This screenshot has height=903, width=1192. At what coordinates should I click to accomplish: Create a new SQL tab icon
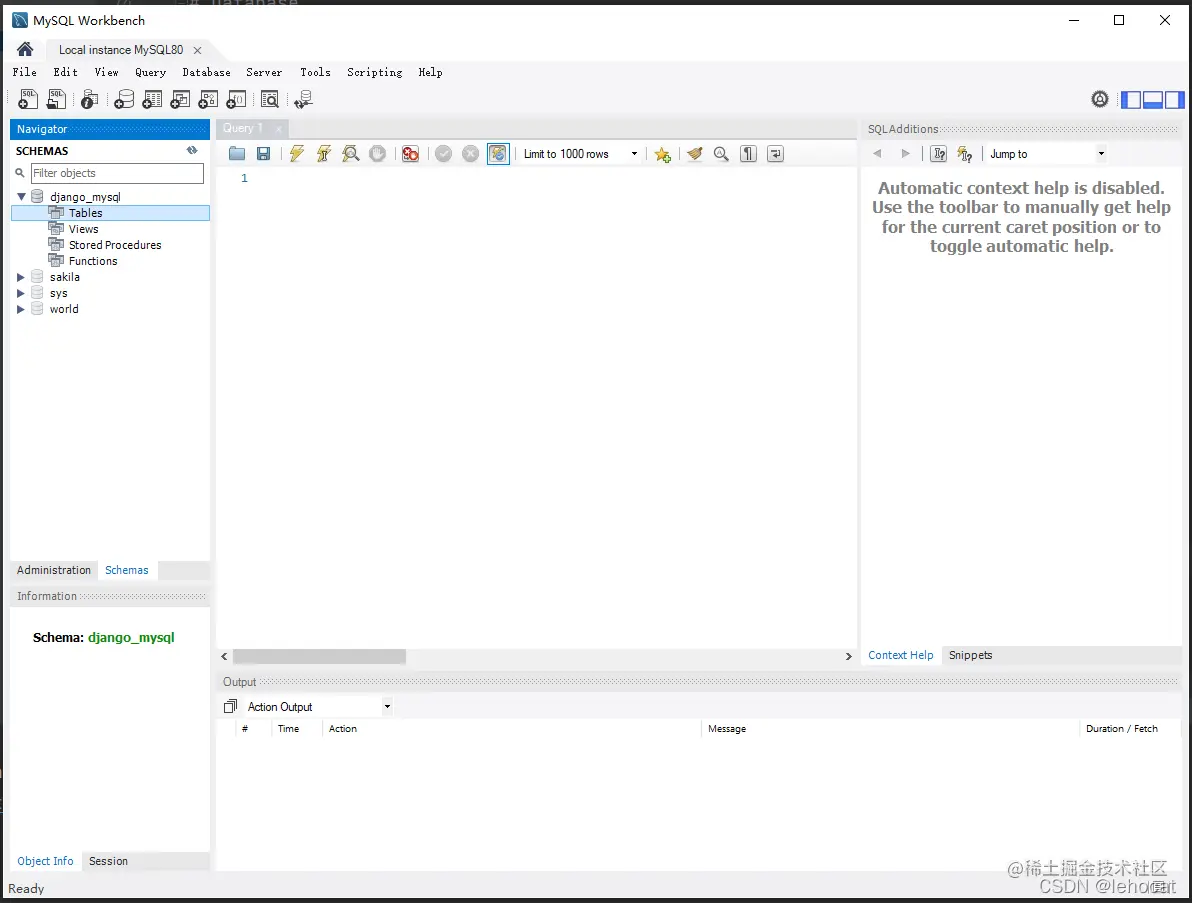click(x=27, y=99)
